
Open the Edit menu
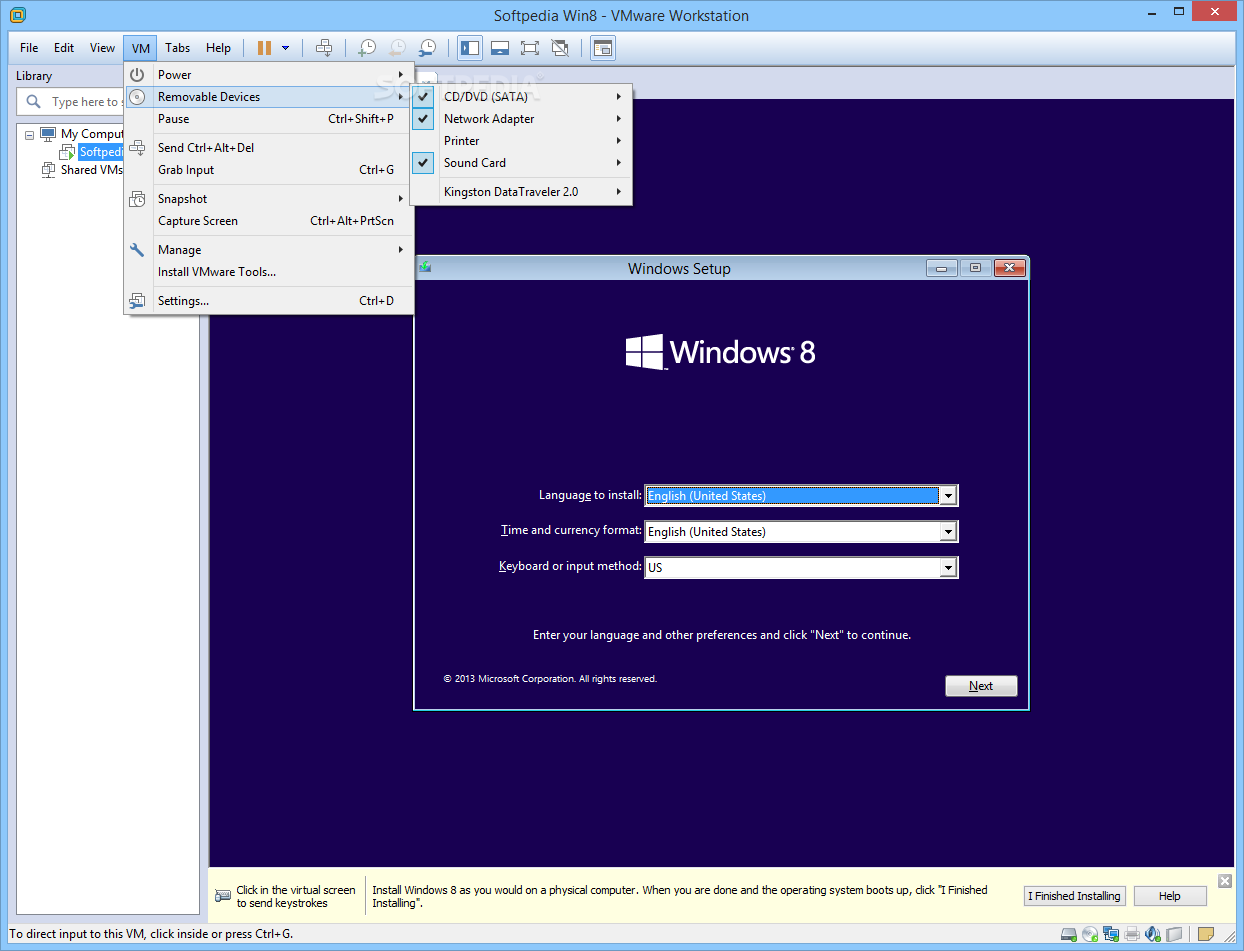[x=64, y=48]
